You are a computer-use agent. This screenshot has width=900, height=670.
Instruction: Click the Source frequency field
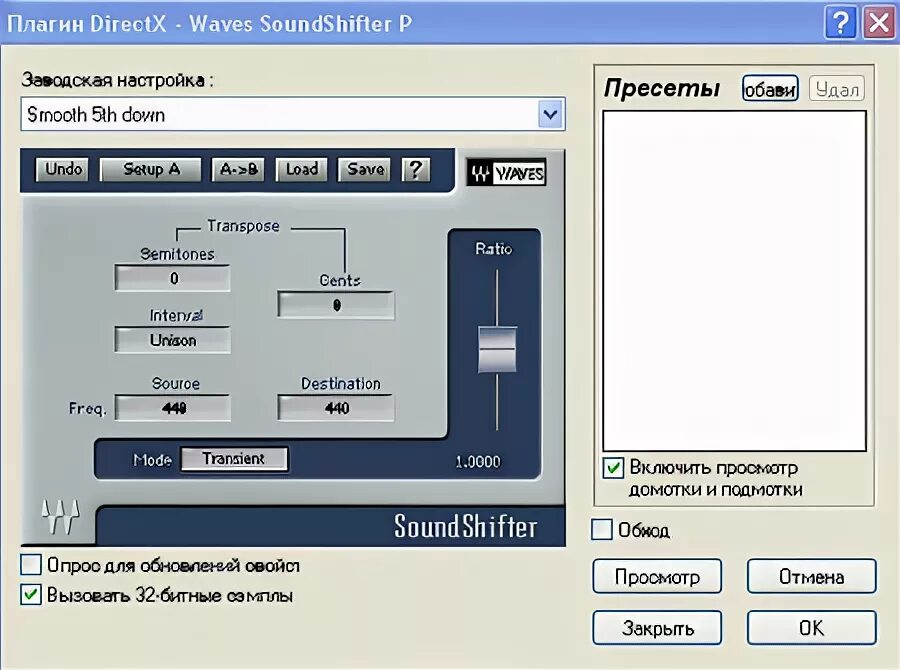click(173, 408)
